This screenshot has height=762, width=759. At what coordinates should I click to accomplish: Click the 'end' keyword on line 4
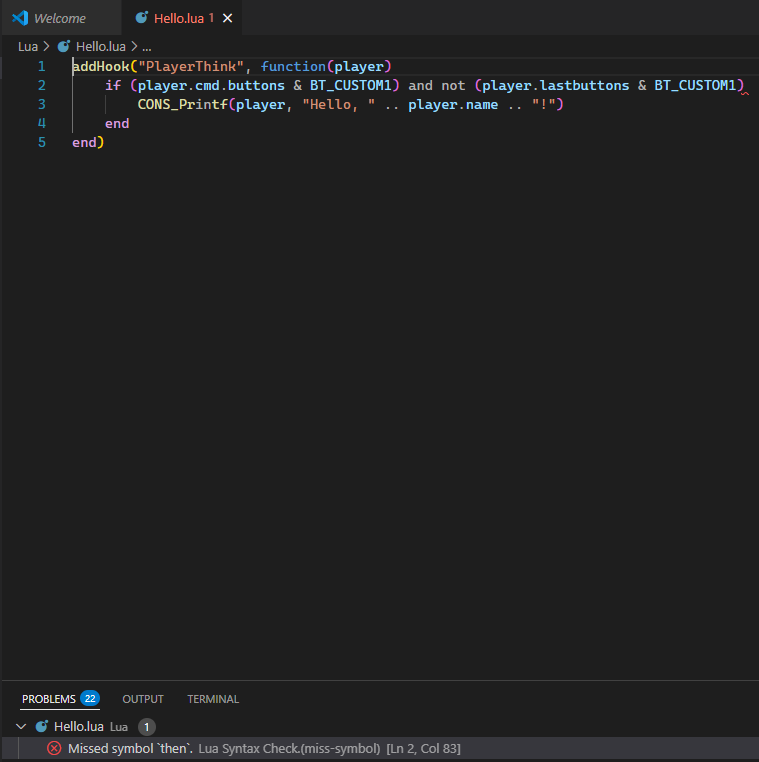coord(117,123)
